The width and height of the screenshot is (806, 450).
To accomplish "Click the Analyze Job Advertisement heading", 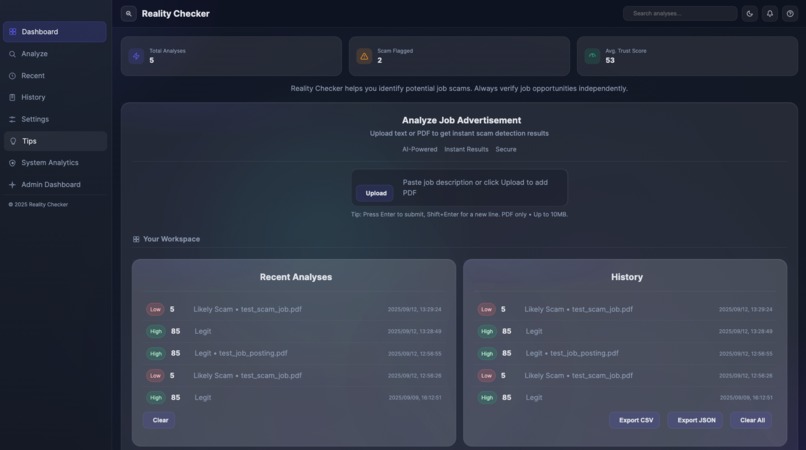I will tap(461, 120).
